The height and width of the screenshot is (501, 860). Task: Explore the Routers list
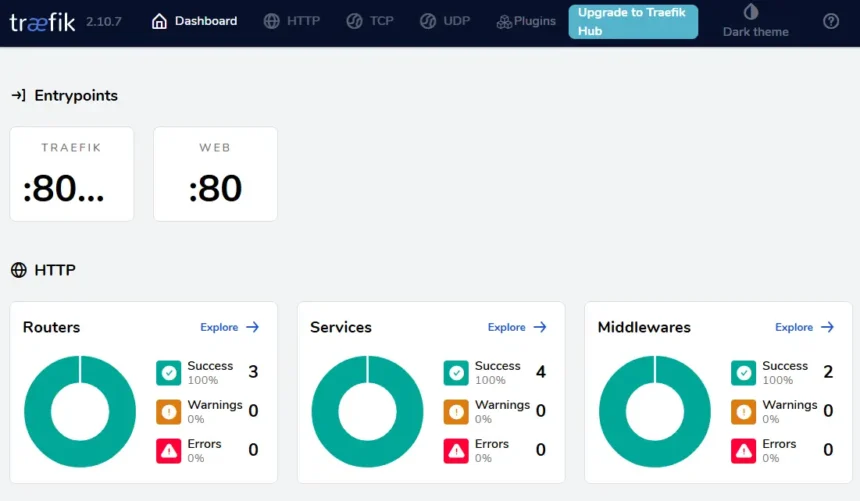229,327
